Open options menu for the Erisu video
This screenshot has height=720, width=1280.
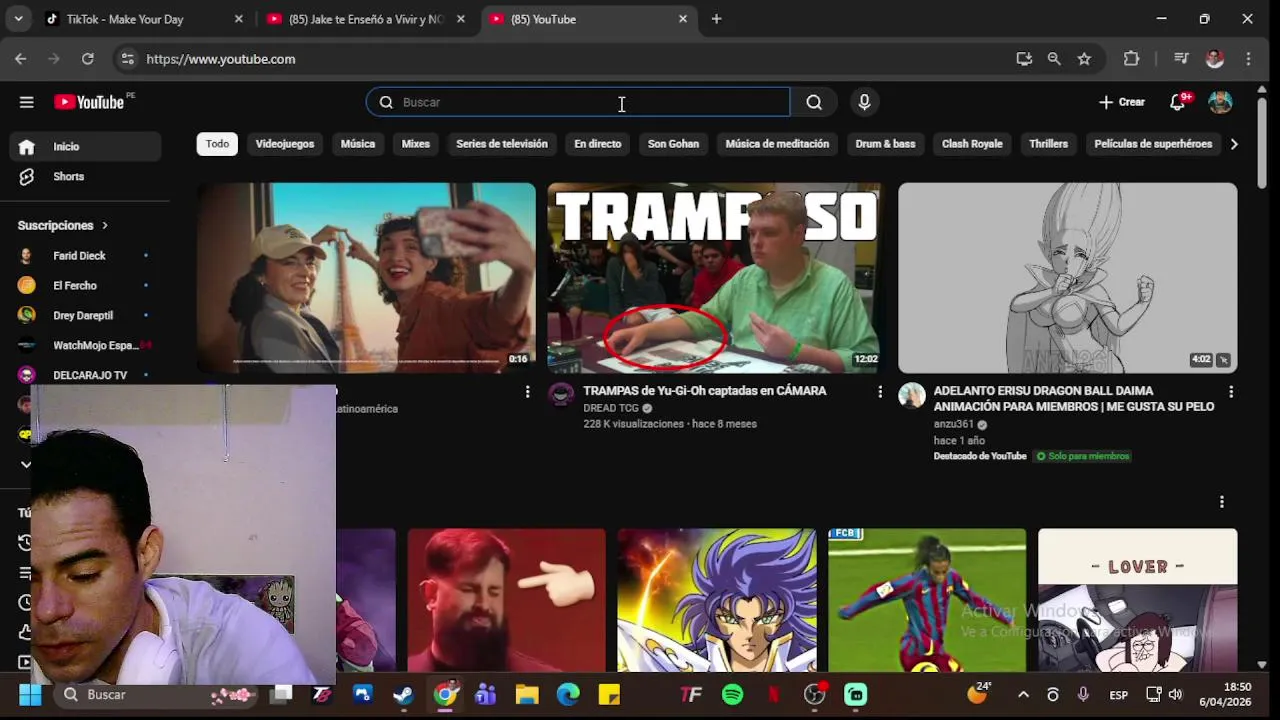coord(1231,392)
